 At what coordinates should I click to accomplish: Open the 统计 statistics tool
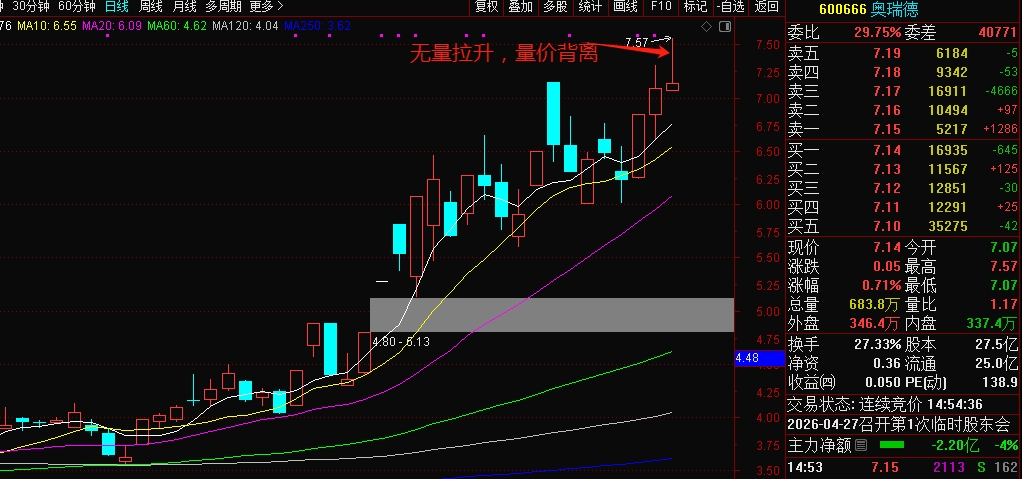coord(590,7)
